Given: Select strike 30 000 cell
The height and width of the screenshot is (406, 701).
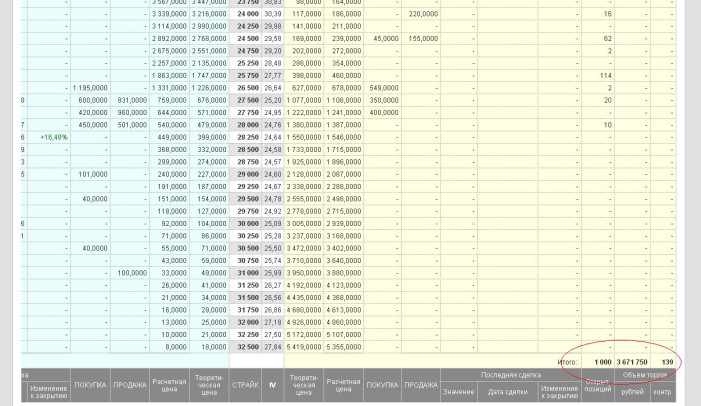Looking at the screenshot, I should [x=245, y=224].
